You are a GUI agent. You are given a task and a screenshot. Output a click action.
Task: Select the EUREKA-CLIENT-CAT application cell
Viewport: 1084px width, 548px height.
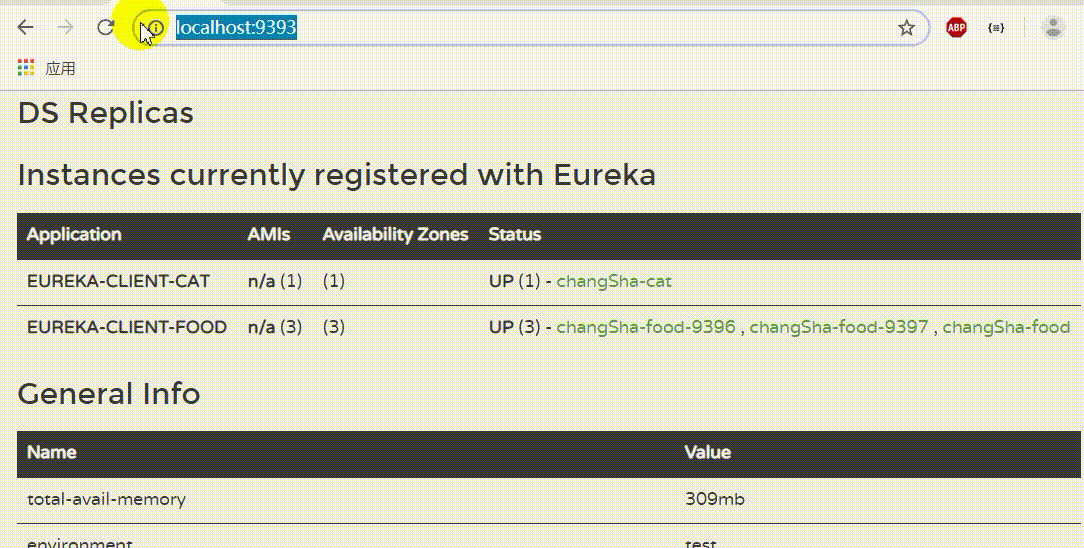[x=118, y=281]
